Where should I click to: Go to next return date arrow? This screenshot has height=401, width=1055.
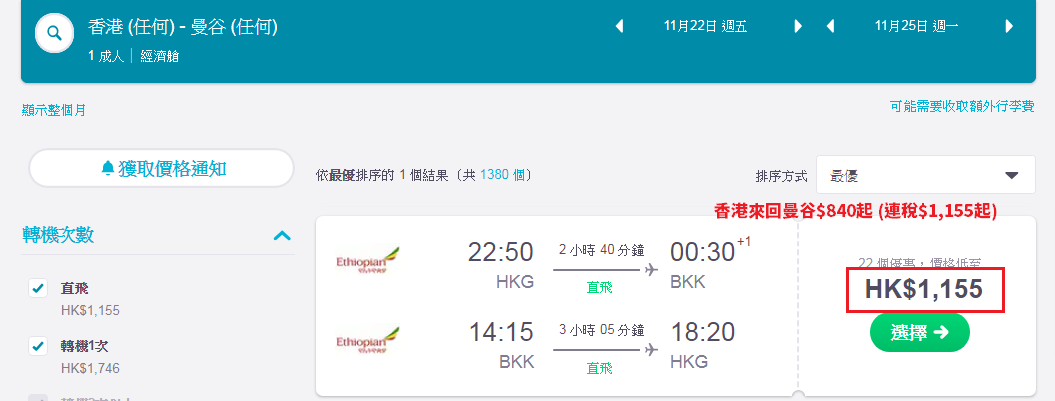click(1009, 26)
